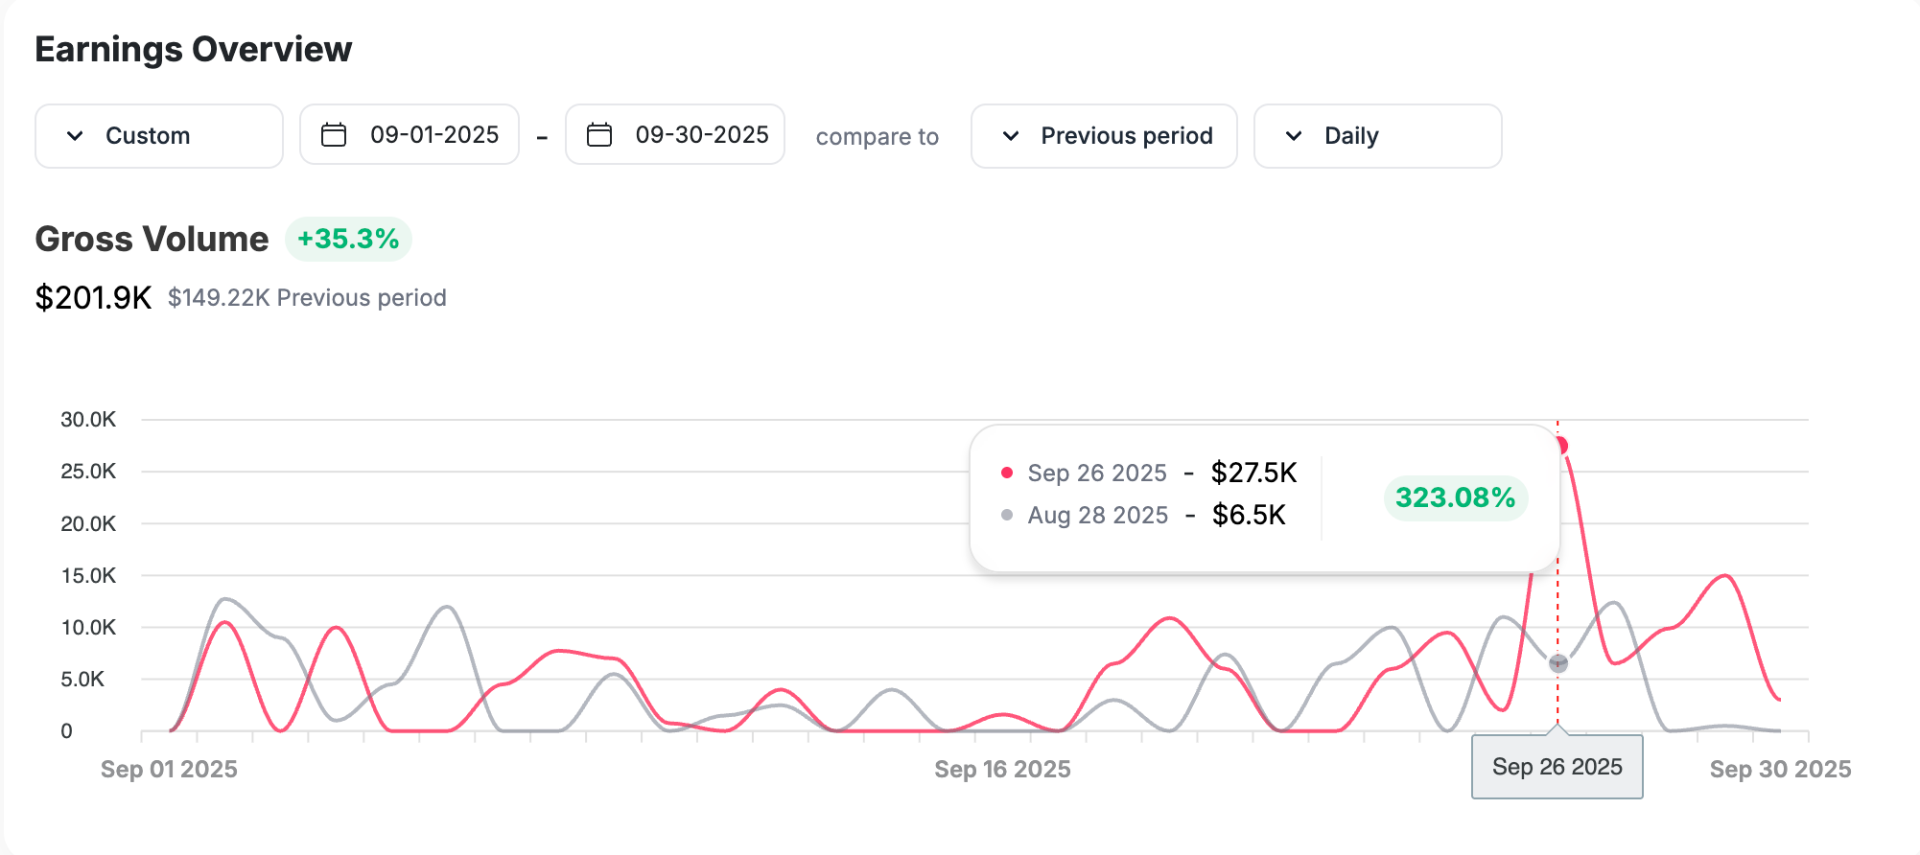The width and height of the screenshot is (1920, 855).
Task: Click the chevron beside Daily
Action: pyautogui.click(x=1294, y=136)
